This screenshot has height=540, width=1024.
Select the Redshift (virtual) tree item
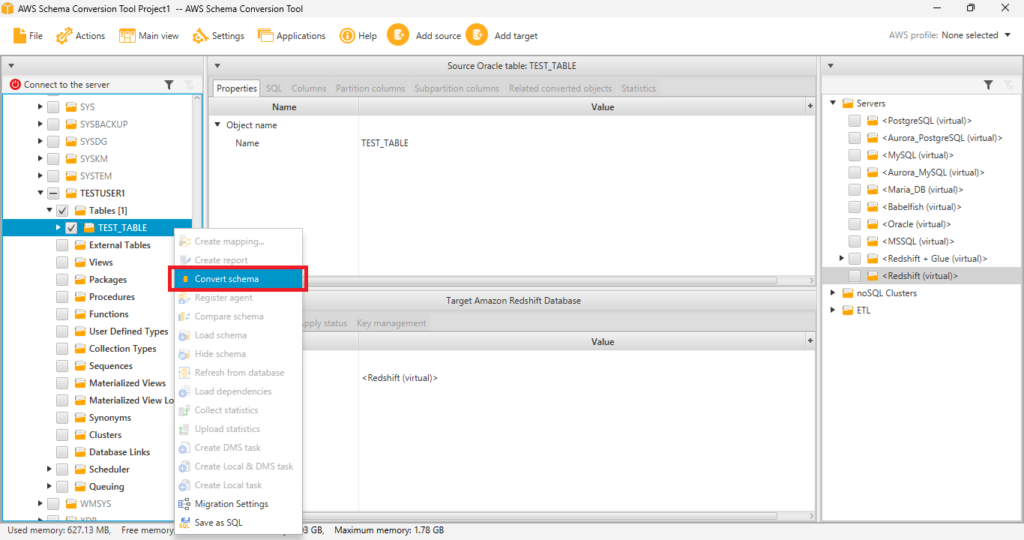coord(919,275)
